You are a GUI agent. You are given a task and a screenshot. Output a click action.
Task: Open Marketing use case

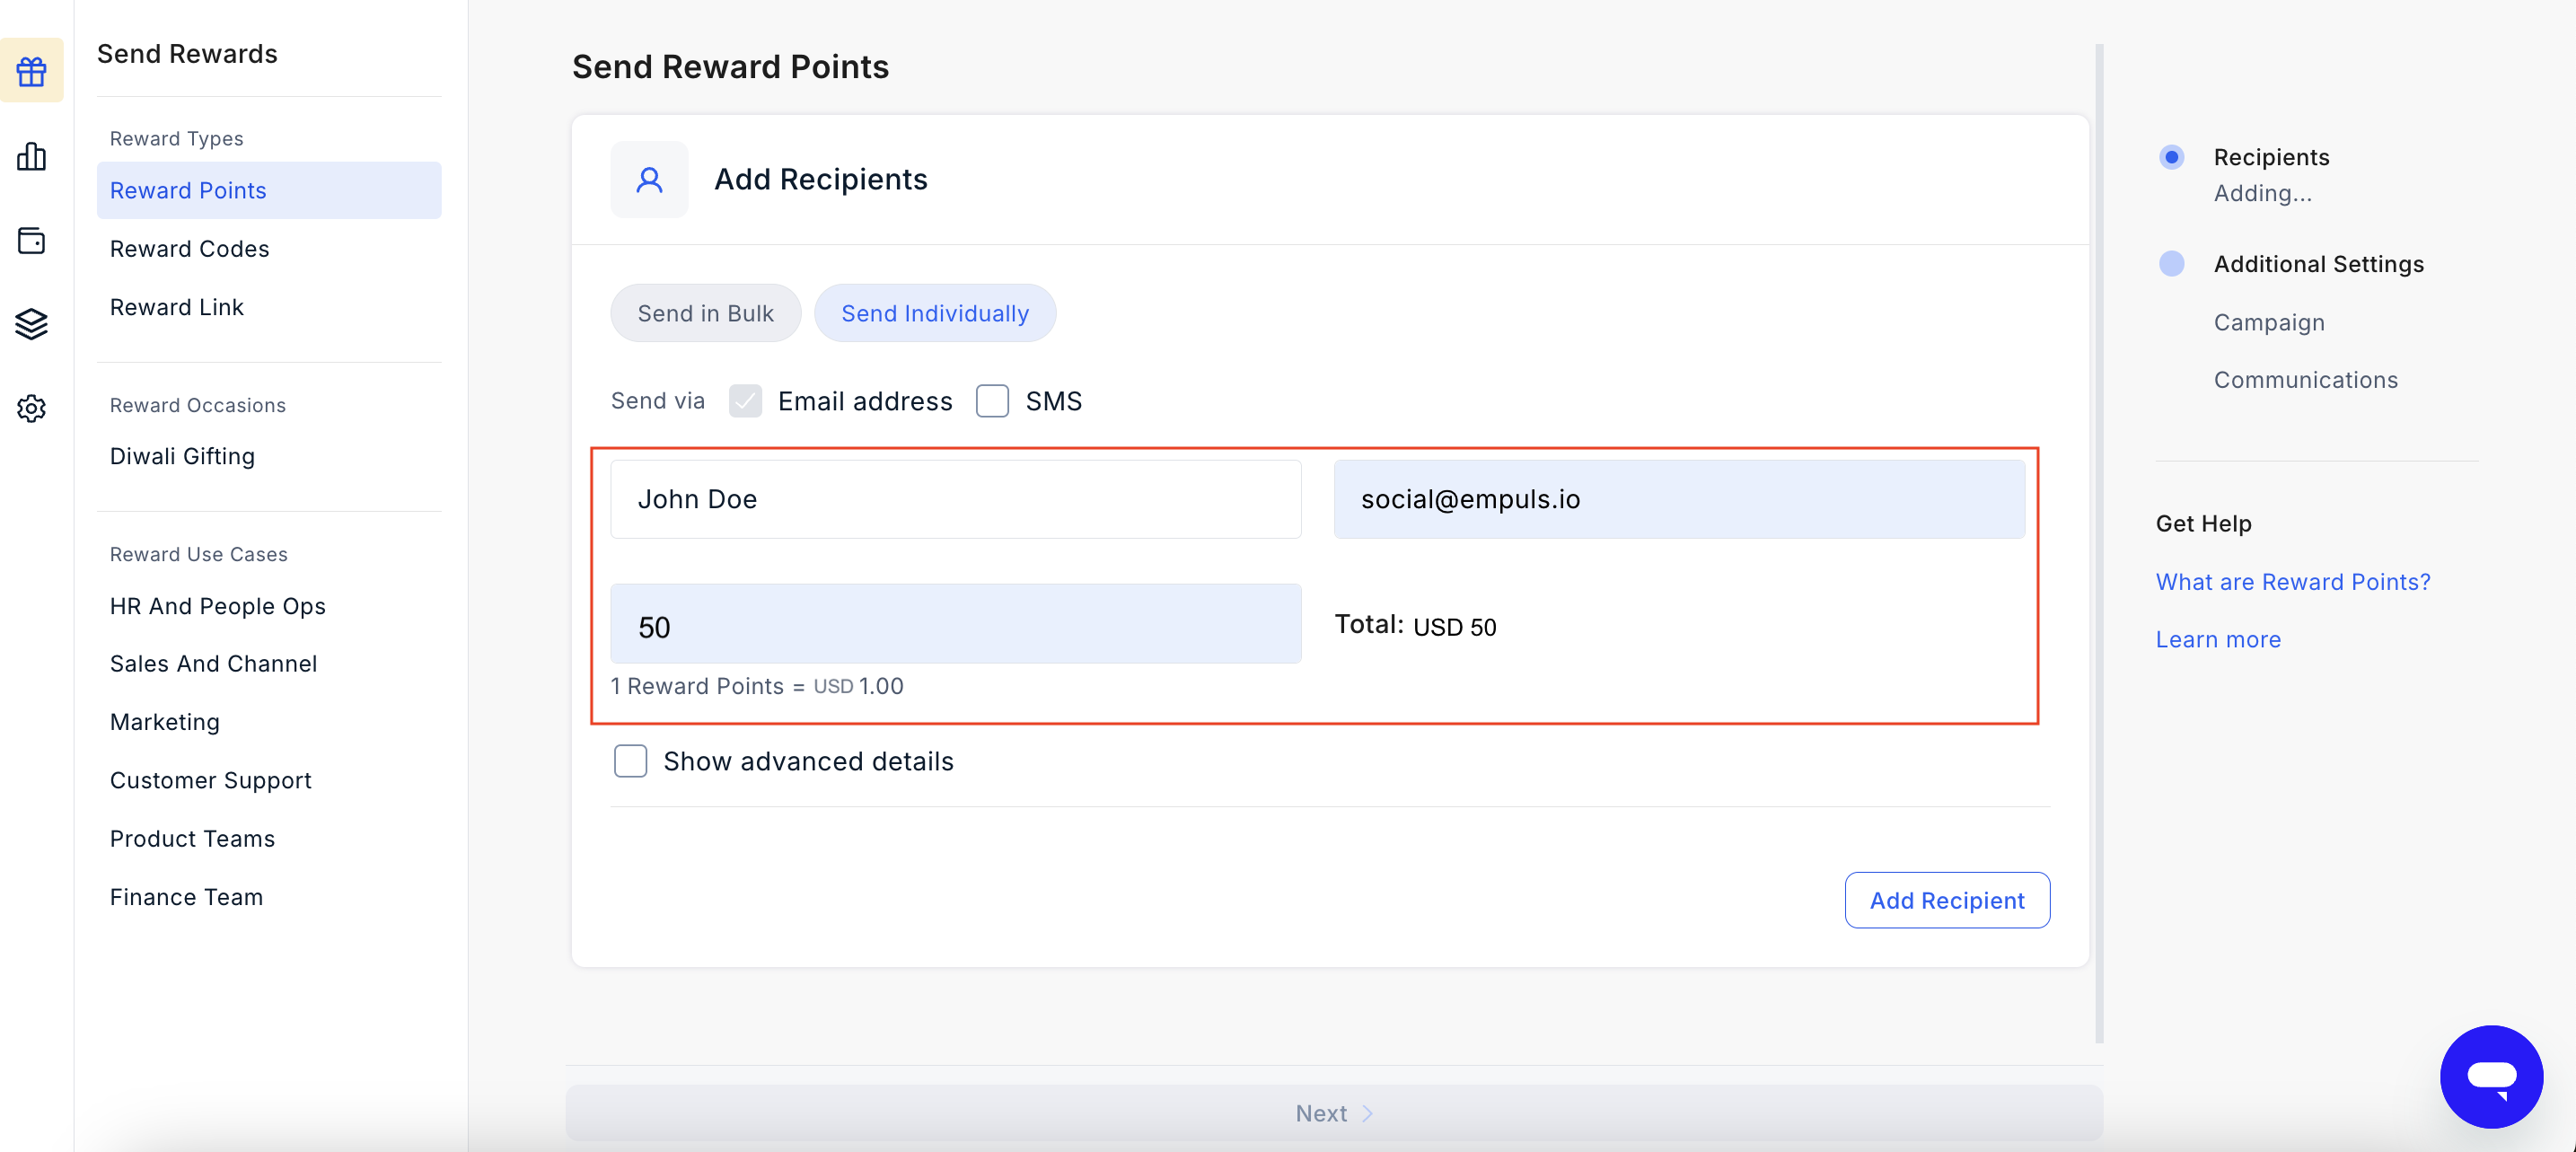[165, 722]
